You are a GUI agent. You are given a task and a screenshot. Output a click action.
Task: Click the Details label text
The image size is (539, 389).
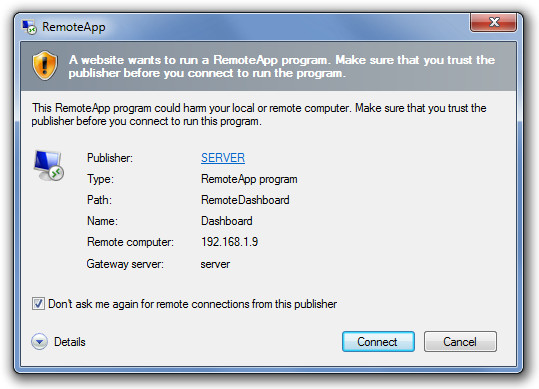click(x=70, y=342)
